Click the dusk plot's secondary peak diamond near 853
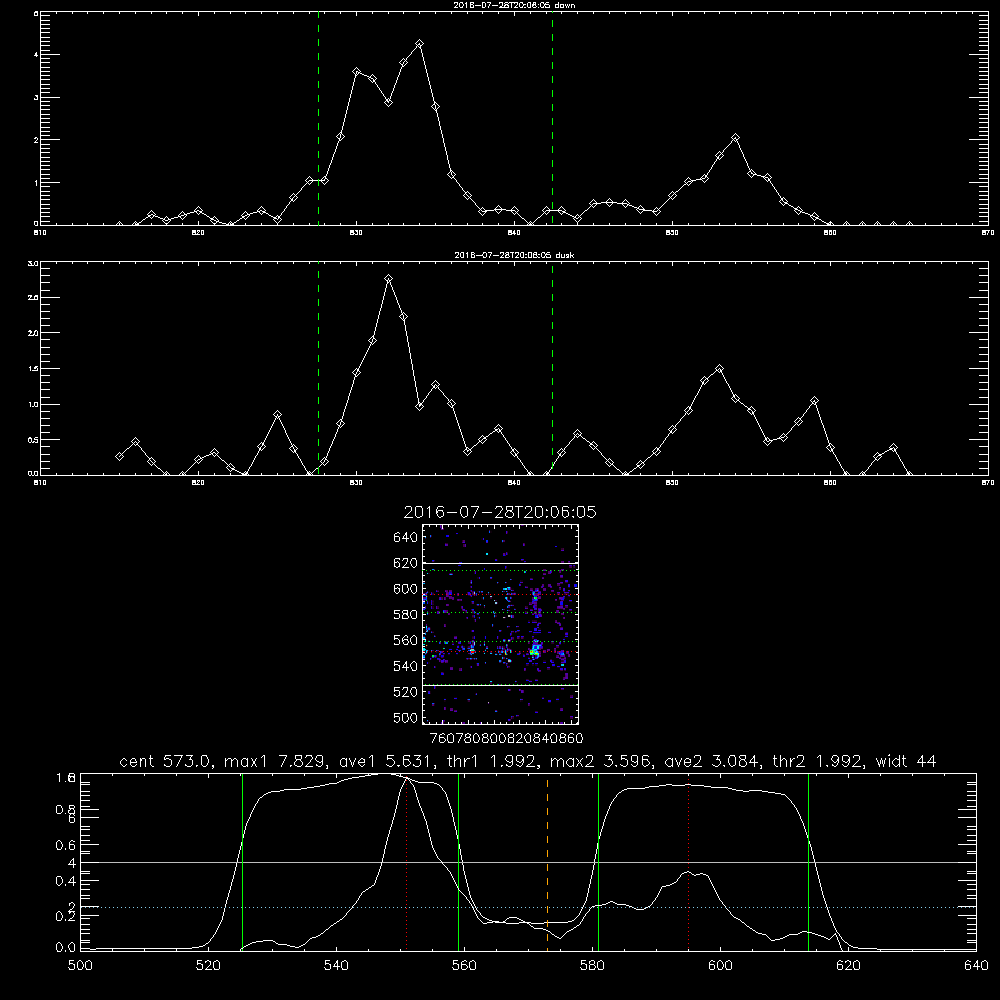1000x1000 pixels. (719, 369)
